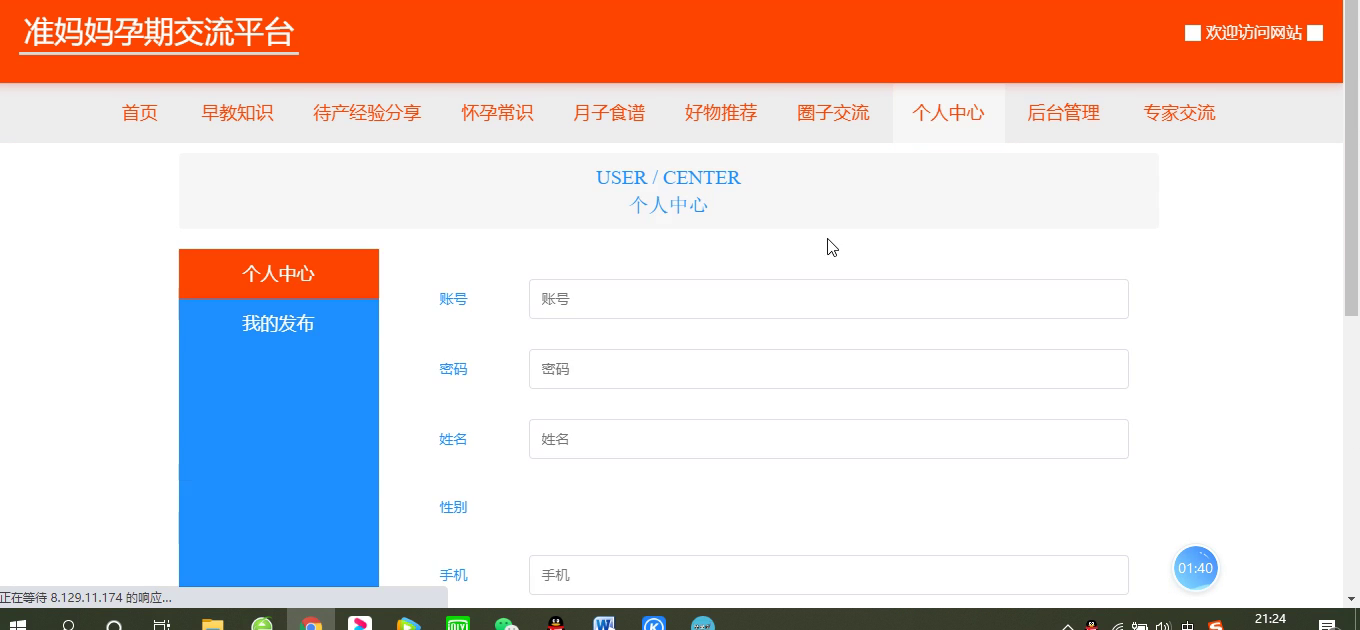The width and height of the screenshot is (1360, 630).
Task: Click the 手机 input field
Action: (x=828, y=575)
